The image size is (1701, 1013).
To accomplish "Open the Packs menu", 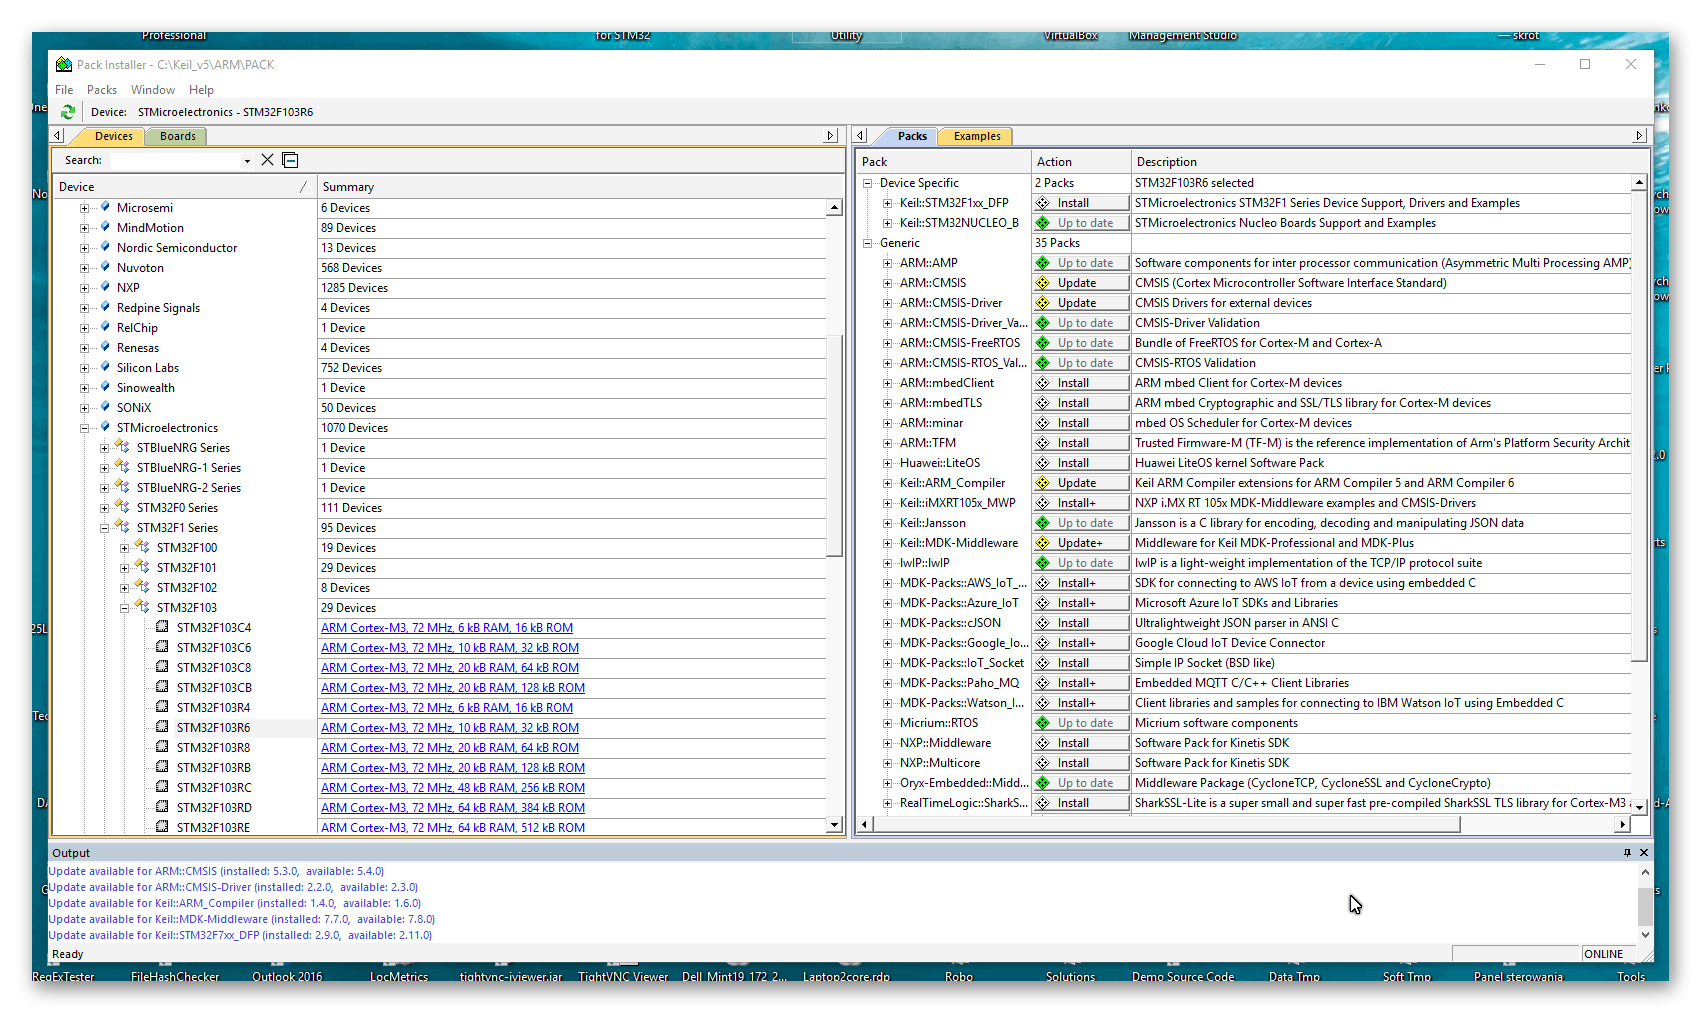I will click(x=102, y=90).
